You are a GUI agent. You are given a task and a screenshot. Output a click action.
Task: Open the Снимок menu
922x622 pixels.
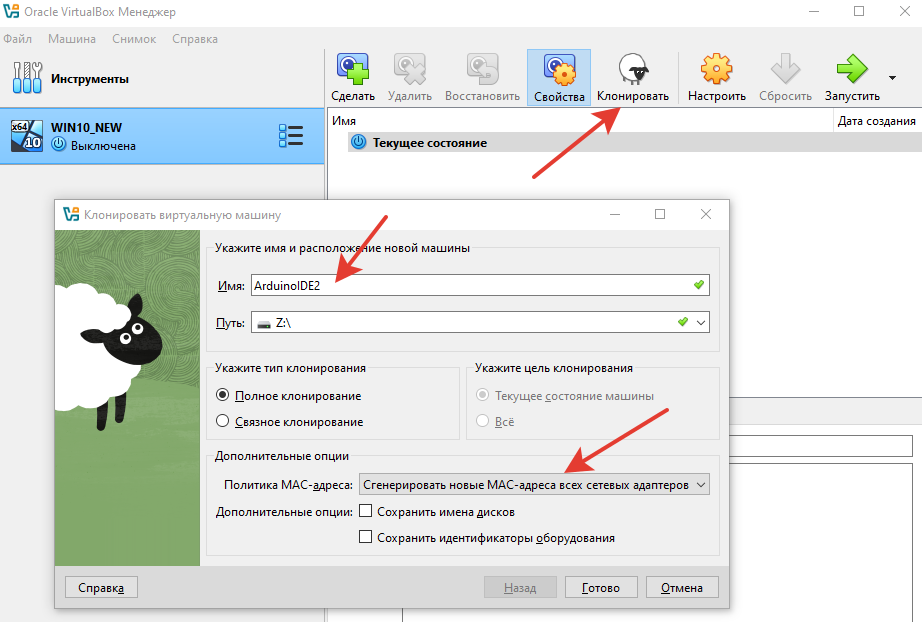134,39
